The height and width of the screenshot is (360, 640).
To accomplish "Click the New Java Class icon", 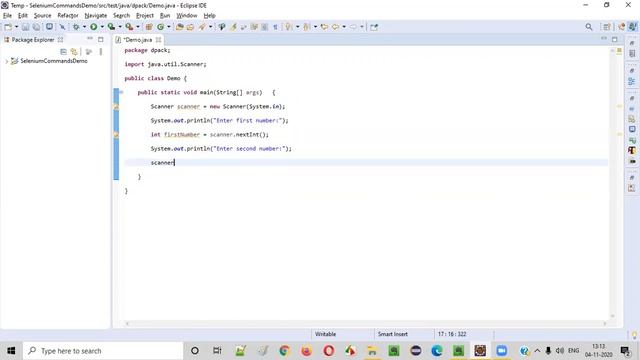I will point(160,27).
